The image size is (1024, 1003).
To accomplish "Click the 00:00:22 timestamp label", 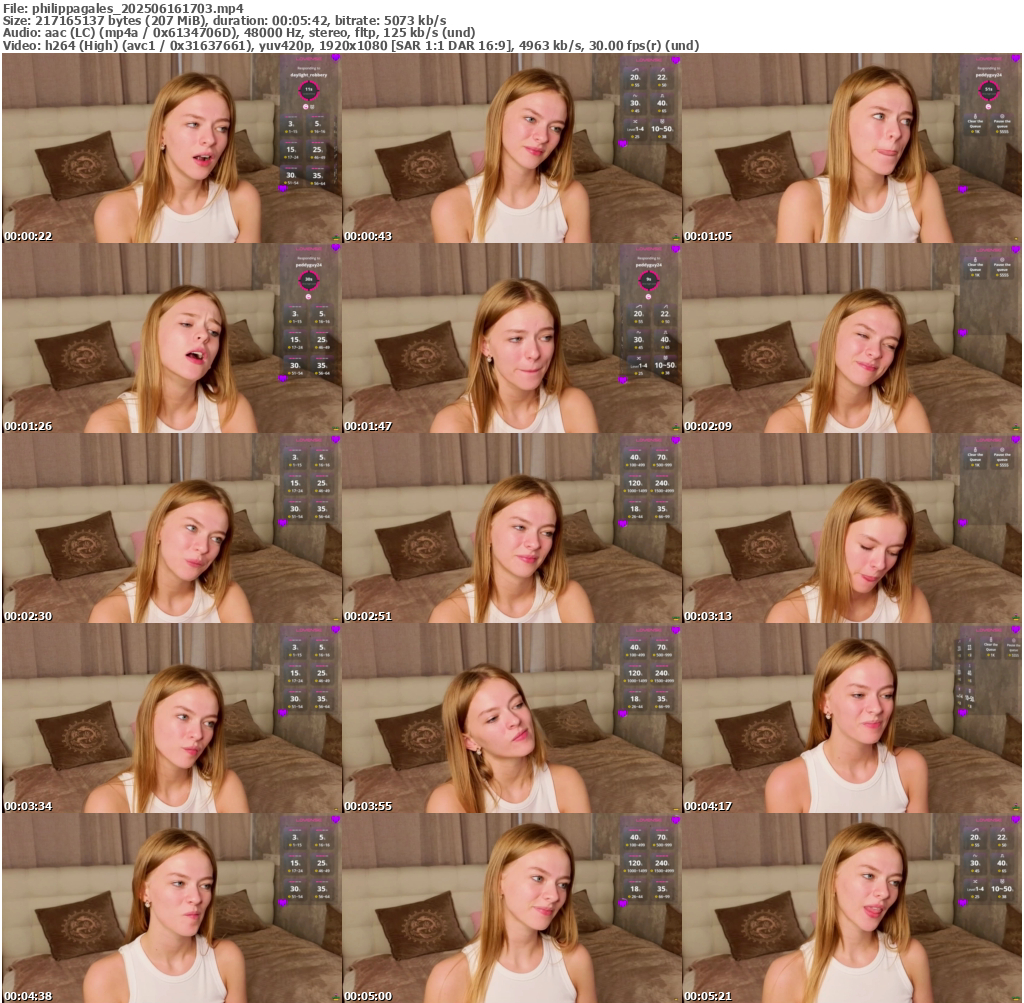I will (x=28, y=236).
